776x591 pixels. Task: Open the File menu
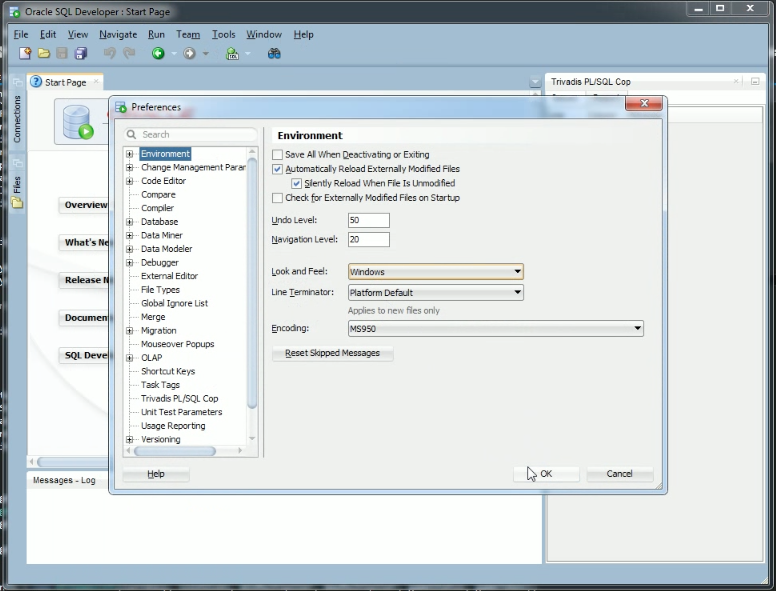(x=21, y=34)
